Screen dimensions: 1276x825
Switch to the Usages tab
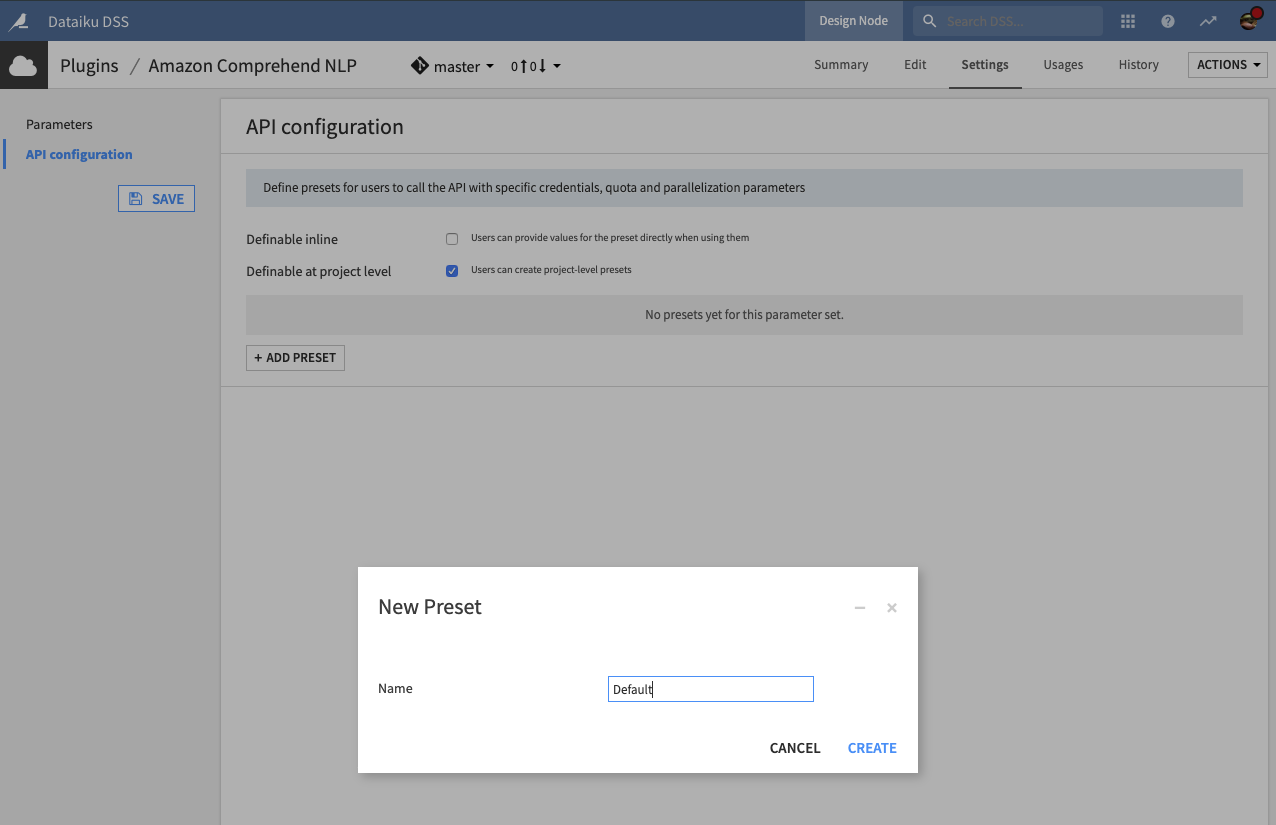pyautogui.click(x=1063, y=64)
